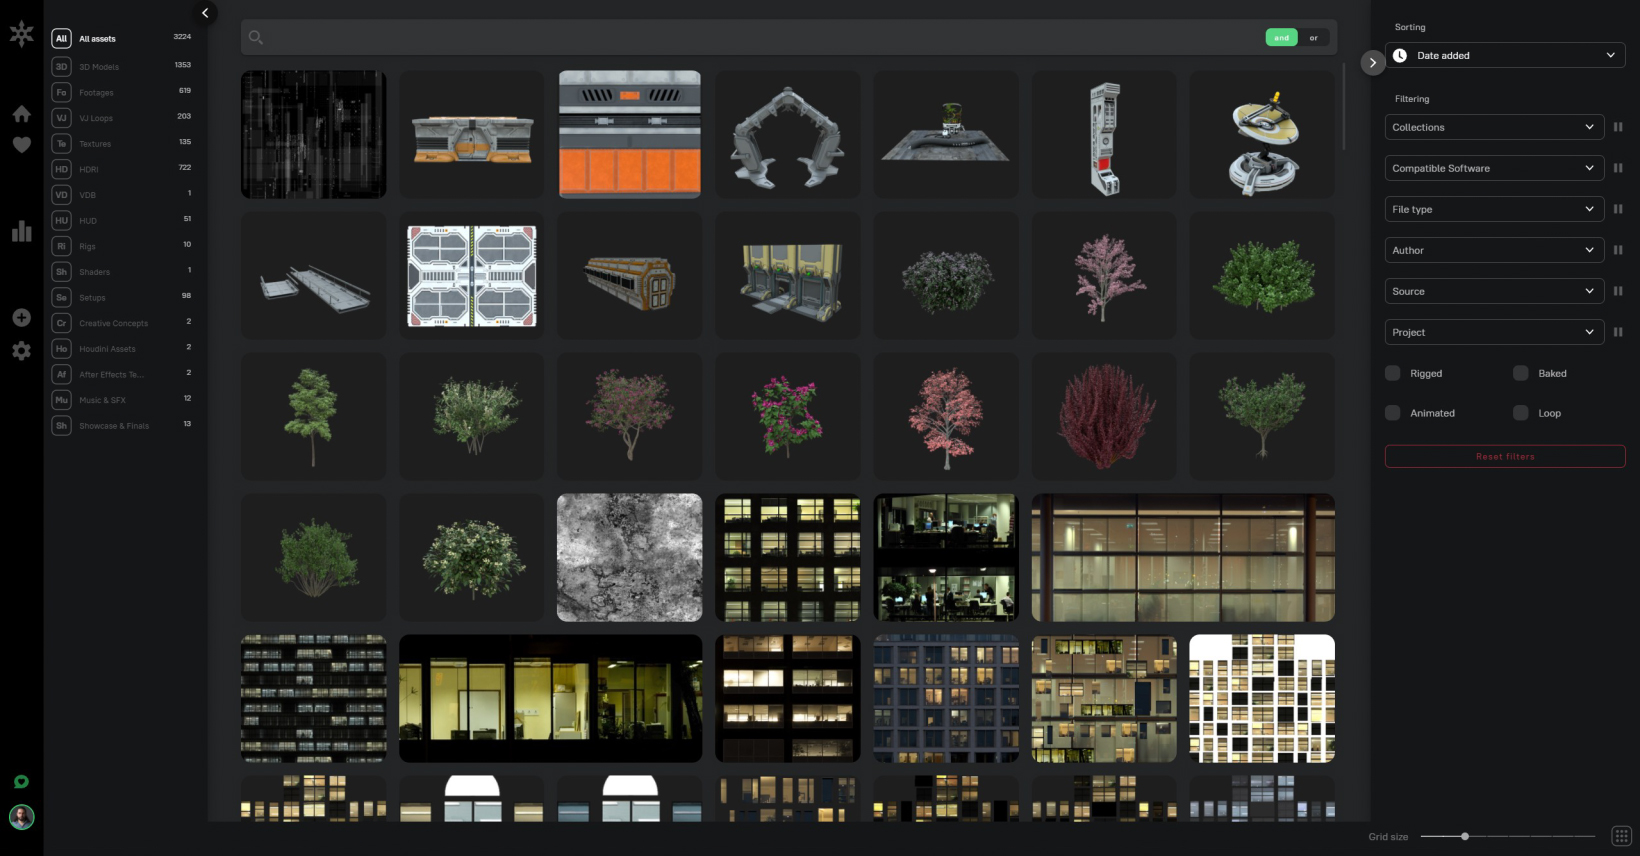
Task: Open the VJ Loops category
Action: (121, 117)
